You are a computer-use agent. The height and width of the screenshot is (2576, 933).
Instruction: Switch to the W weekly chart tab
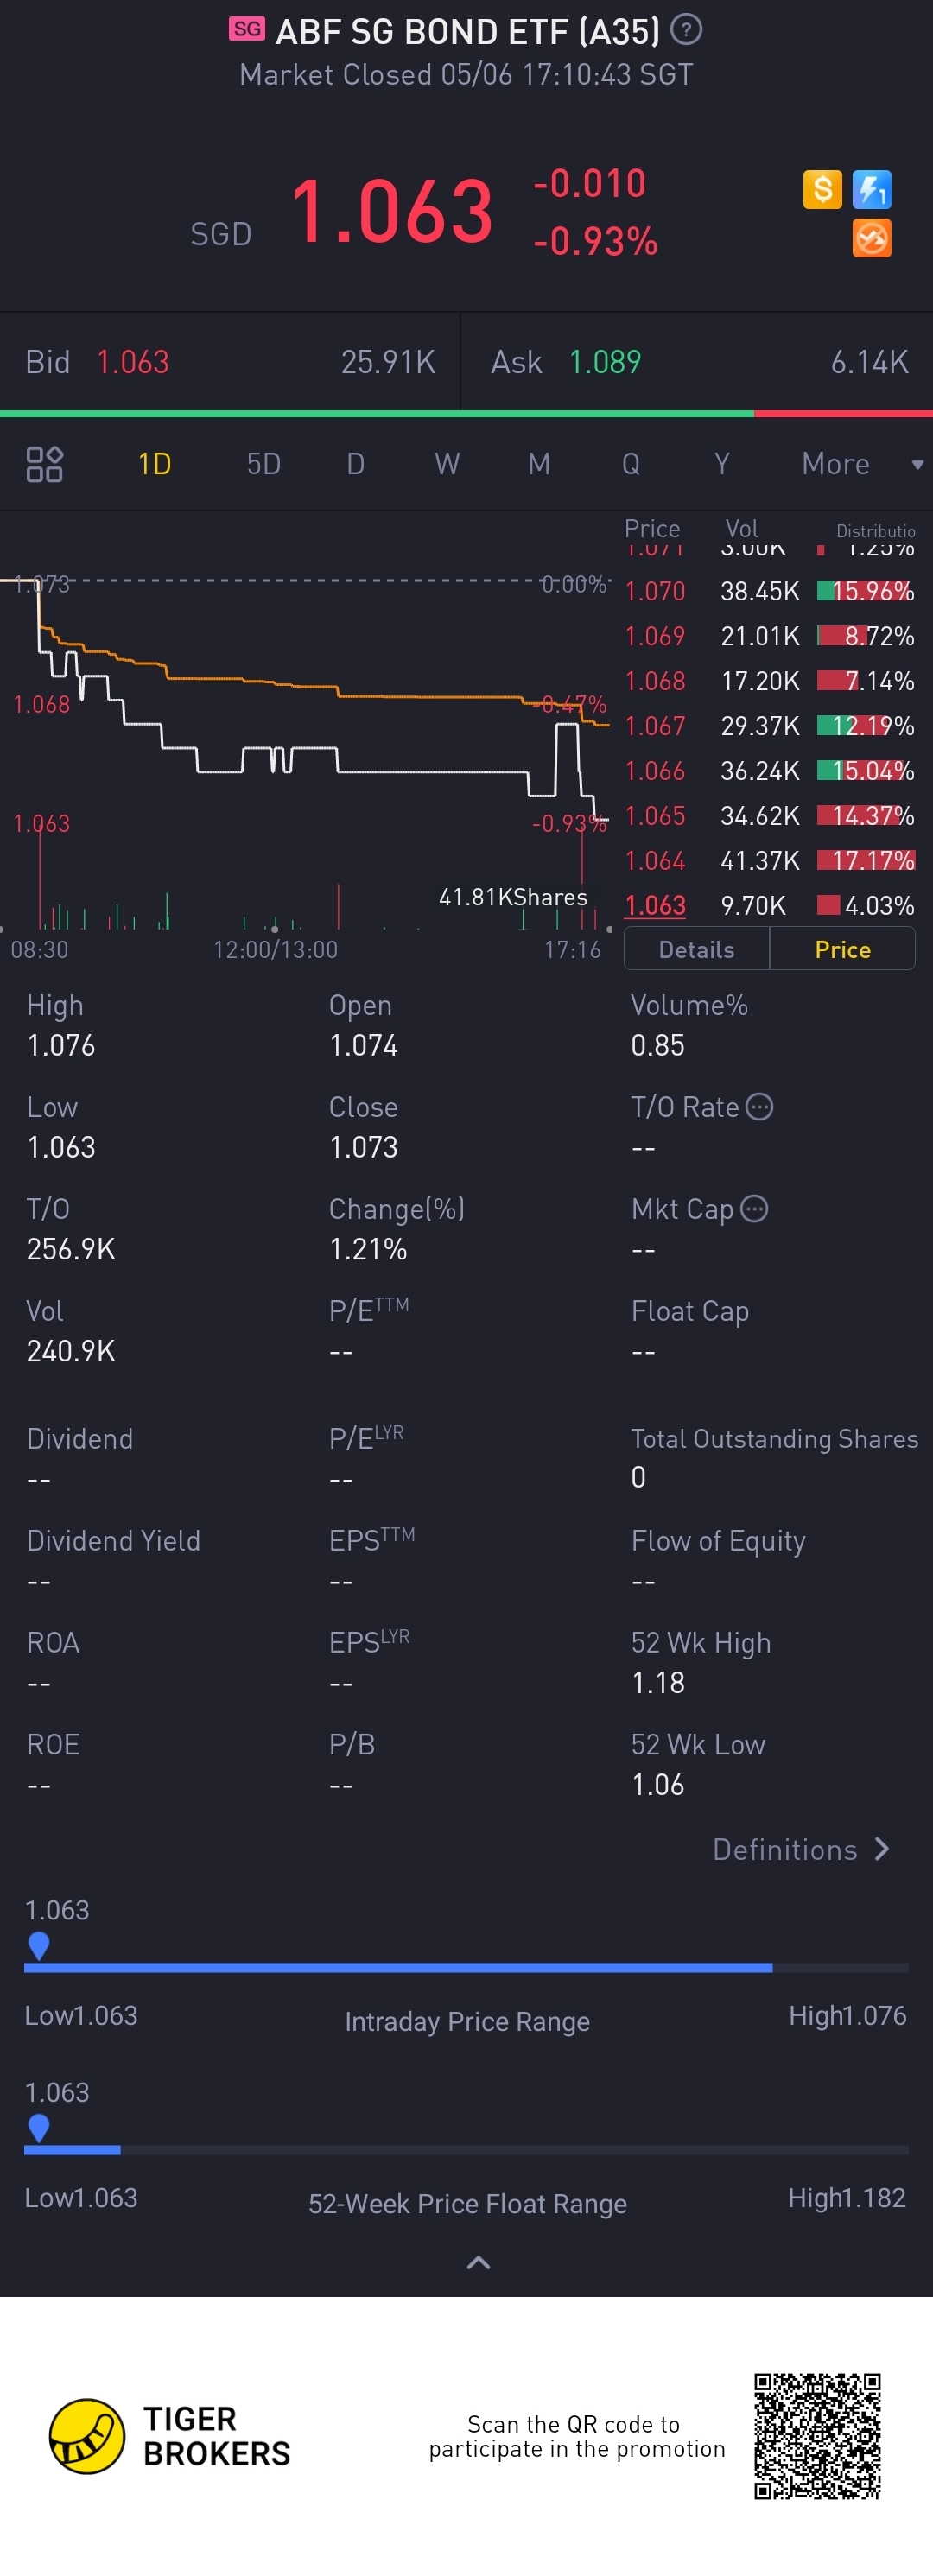(x=447, y=464)
